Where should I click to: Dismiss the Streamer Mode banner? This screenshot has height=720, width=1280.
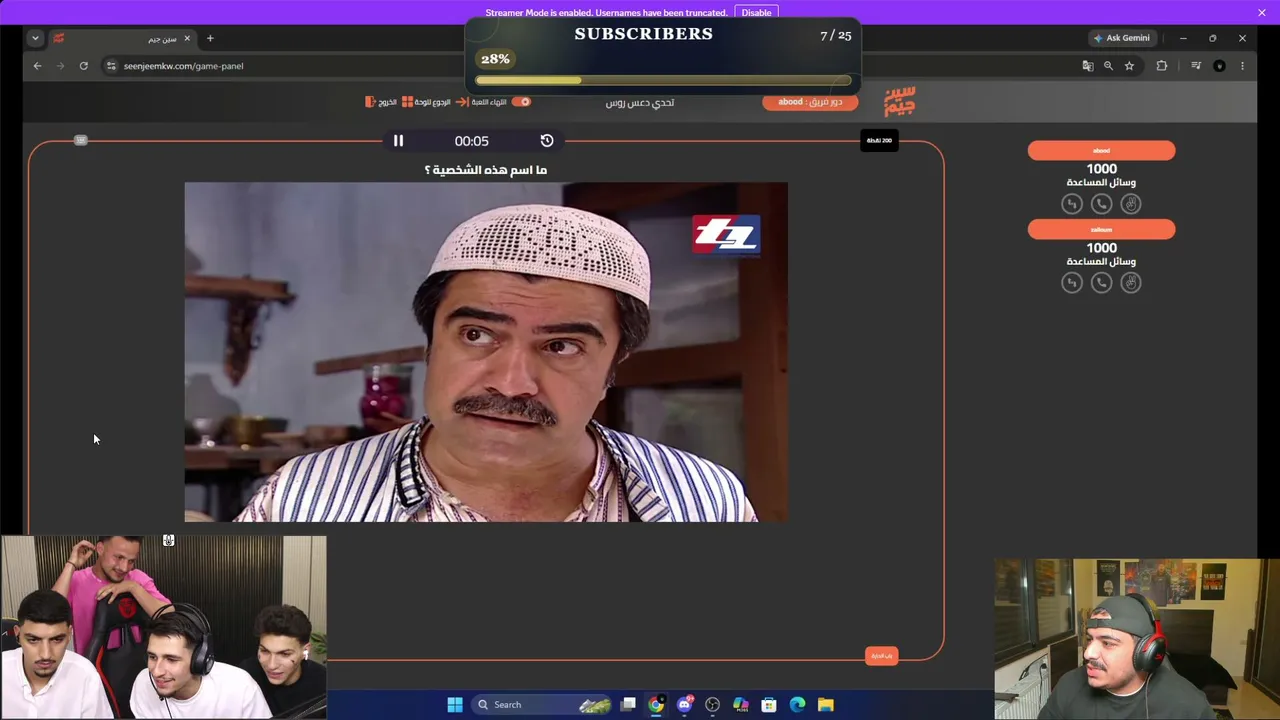tap(1262, 12)
